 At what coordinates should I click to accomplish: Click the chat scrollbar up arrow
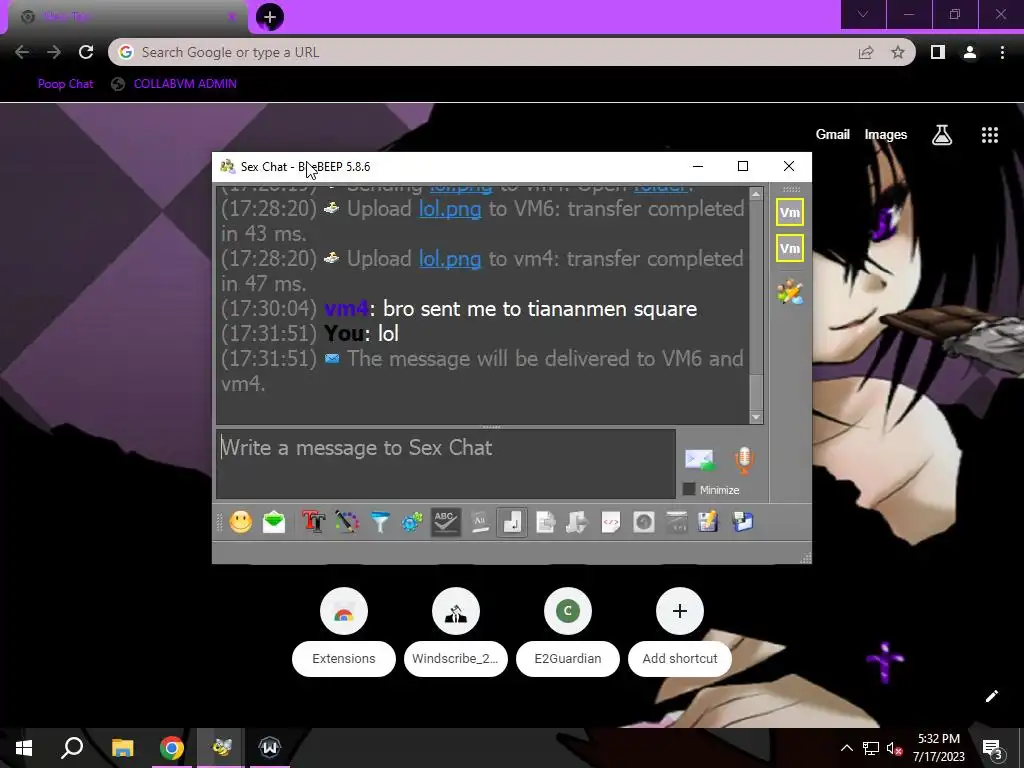[756, 194]
